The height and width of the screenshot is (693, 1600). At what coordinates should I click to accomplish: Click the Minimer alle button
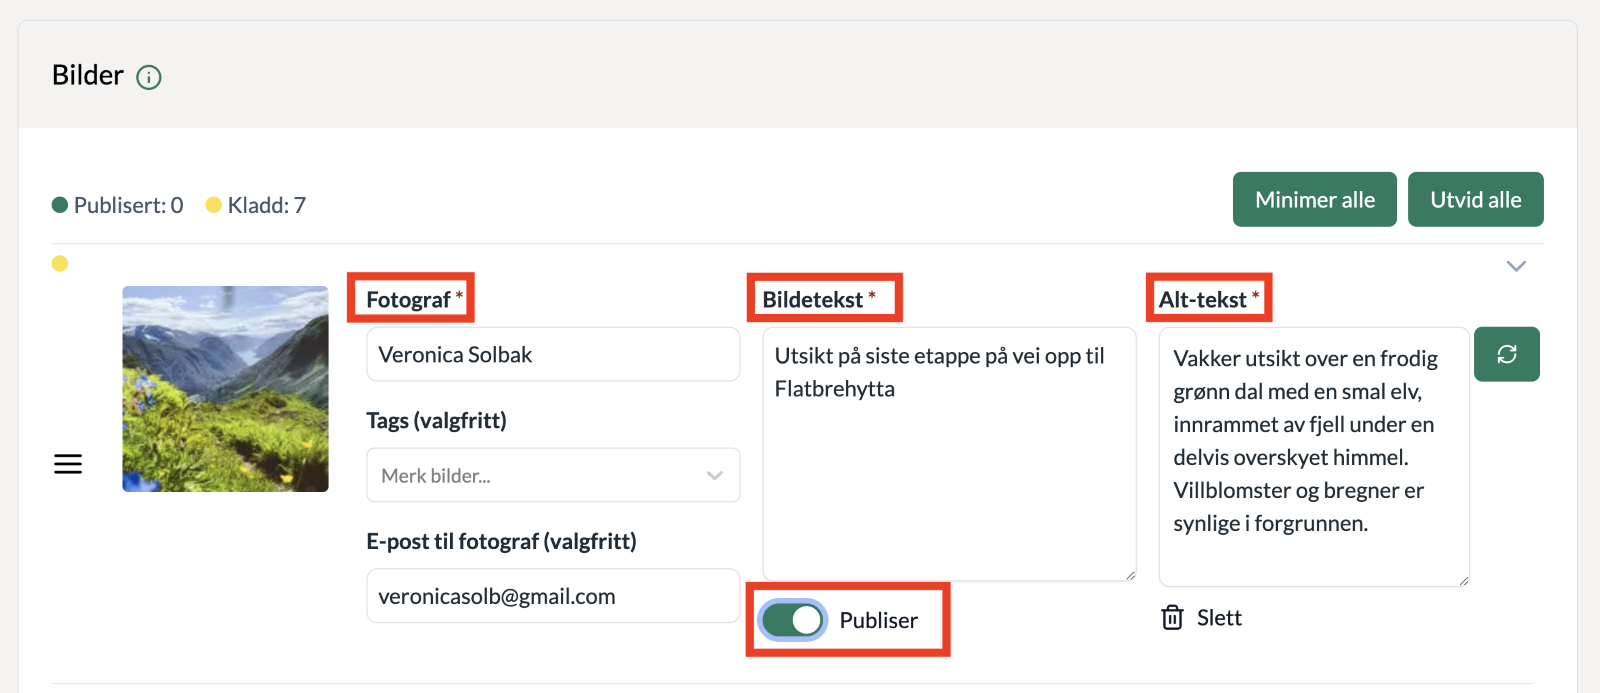[x=1314, y=200]
